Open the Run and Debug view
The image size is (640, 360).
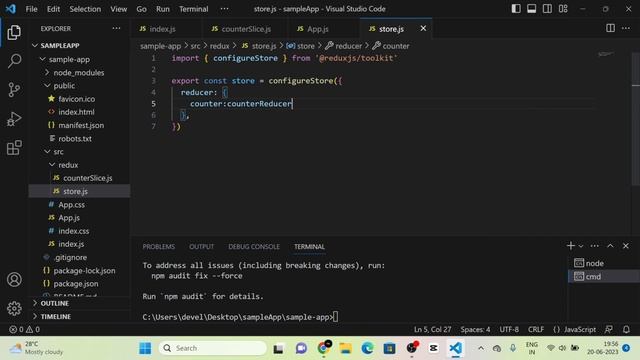[x=14, y=119]
